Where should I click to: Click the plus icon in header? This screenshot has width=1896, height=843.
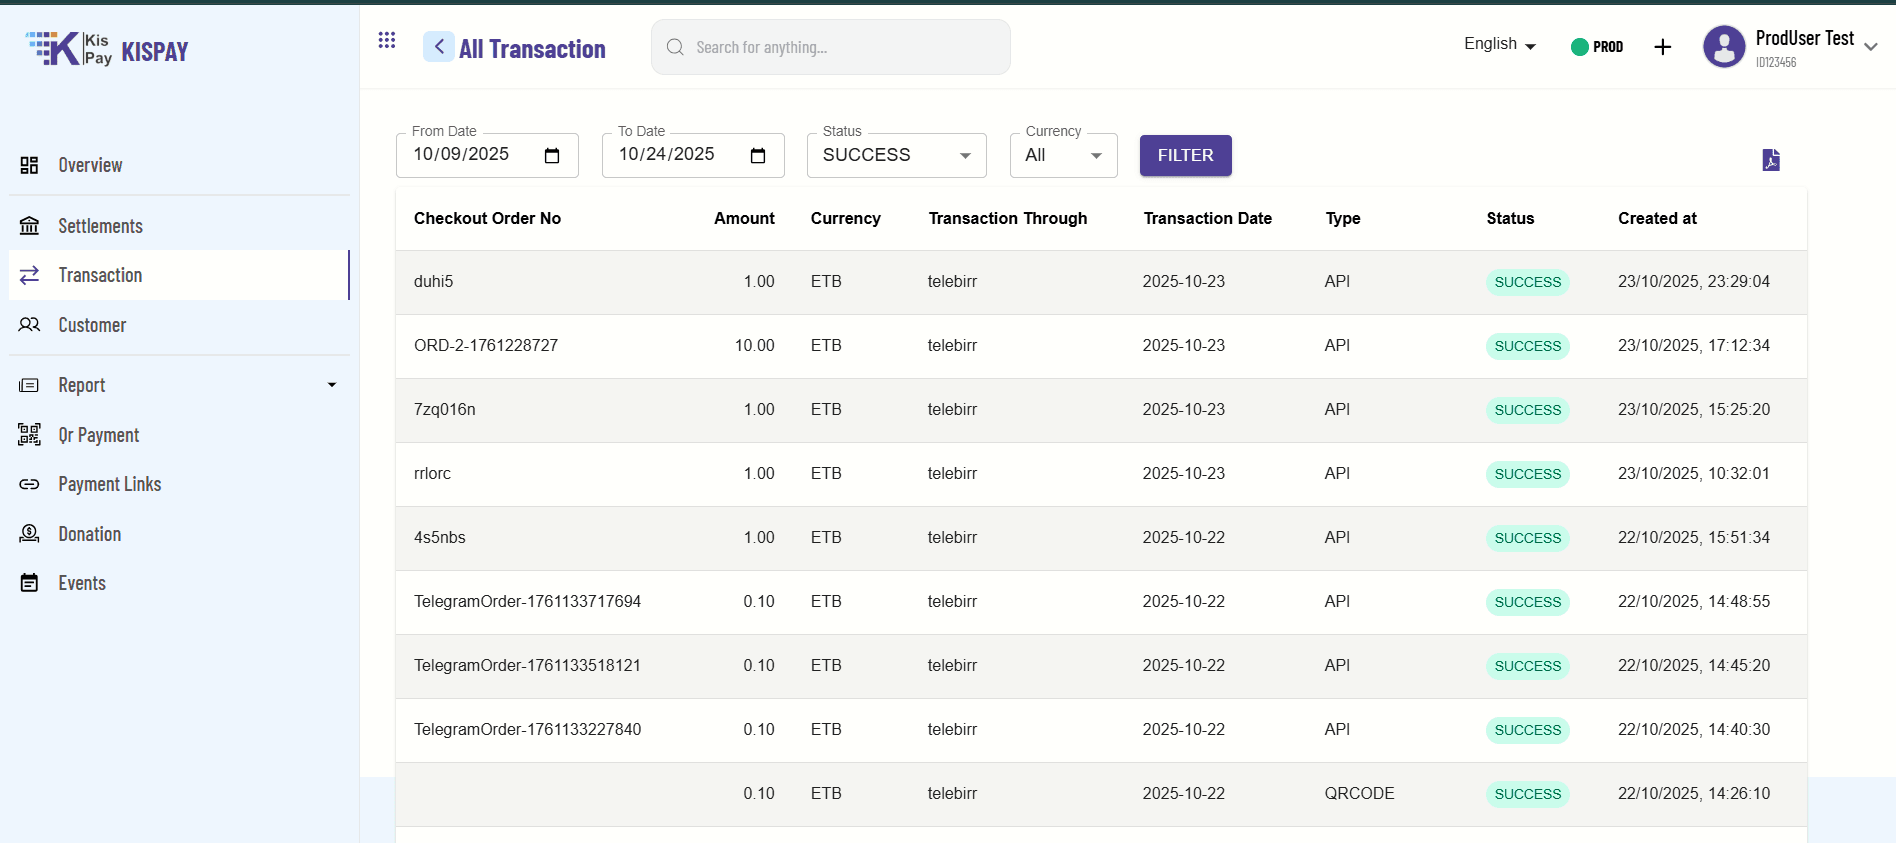[x=1662, y=47]
